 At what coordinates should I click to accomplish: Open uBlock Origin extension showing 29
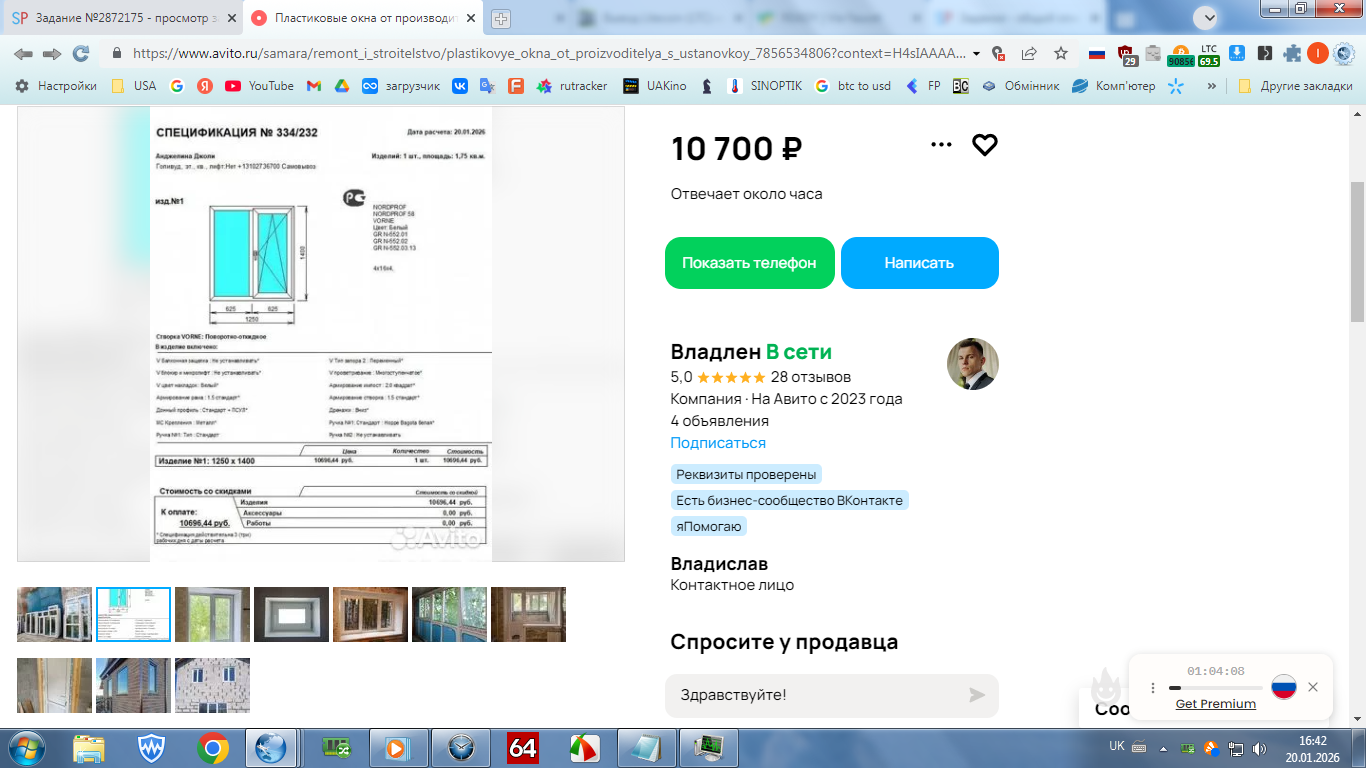[1126, 54]
